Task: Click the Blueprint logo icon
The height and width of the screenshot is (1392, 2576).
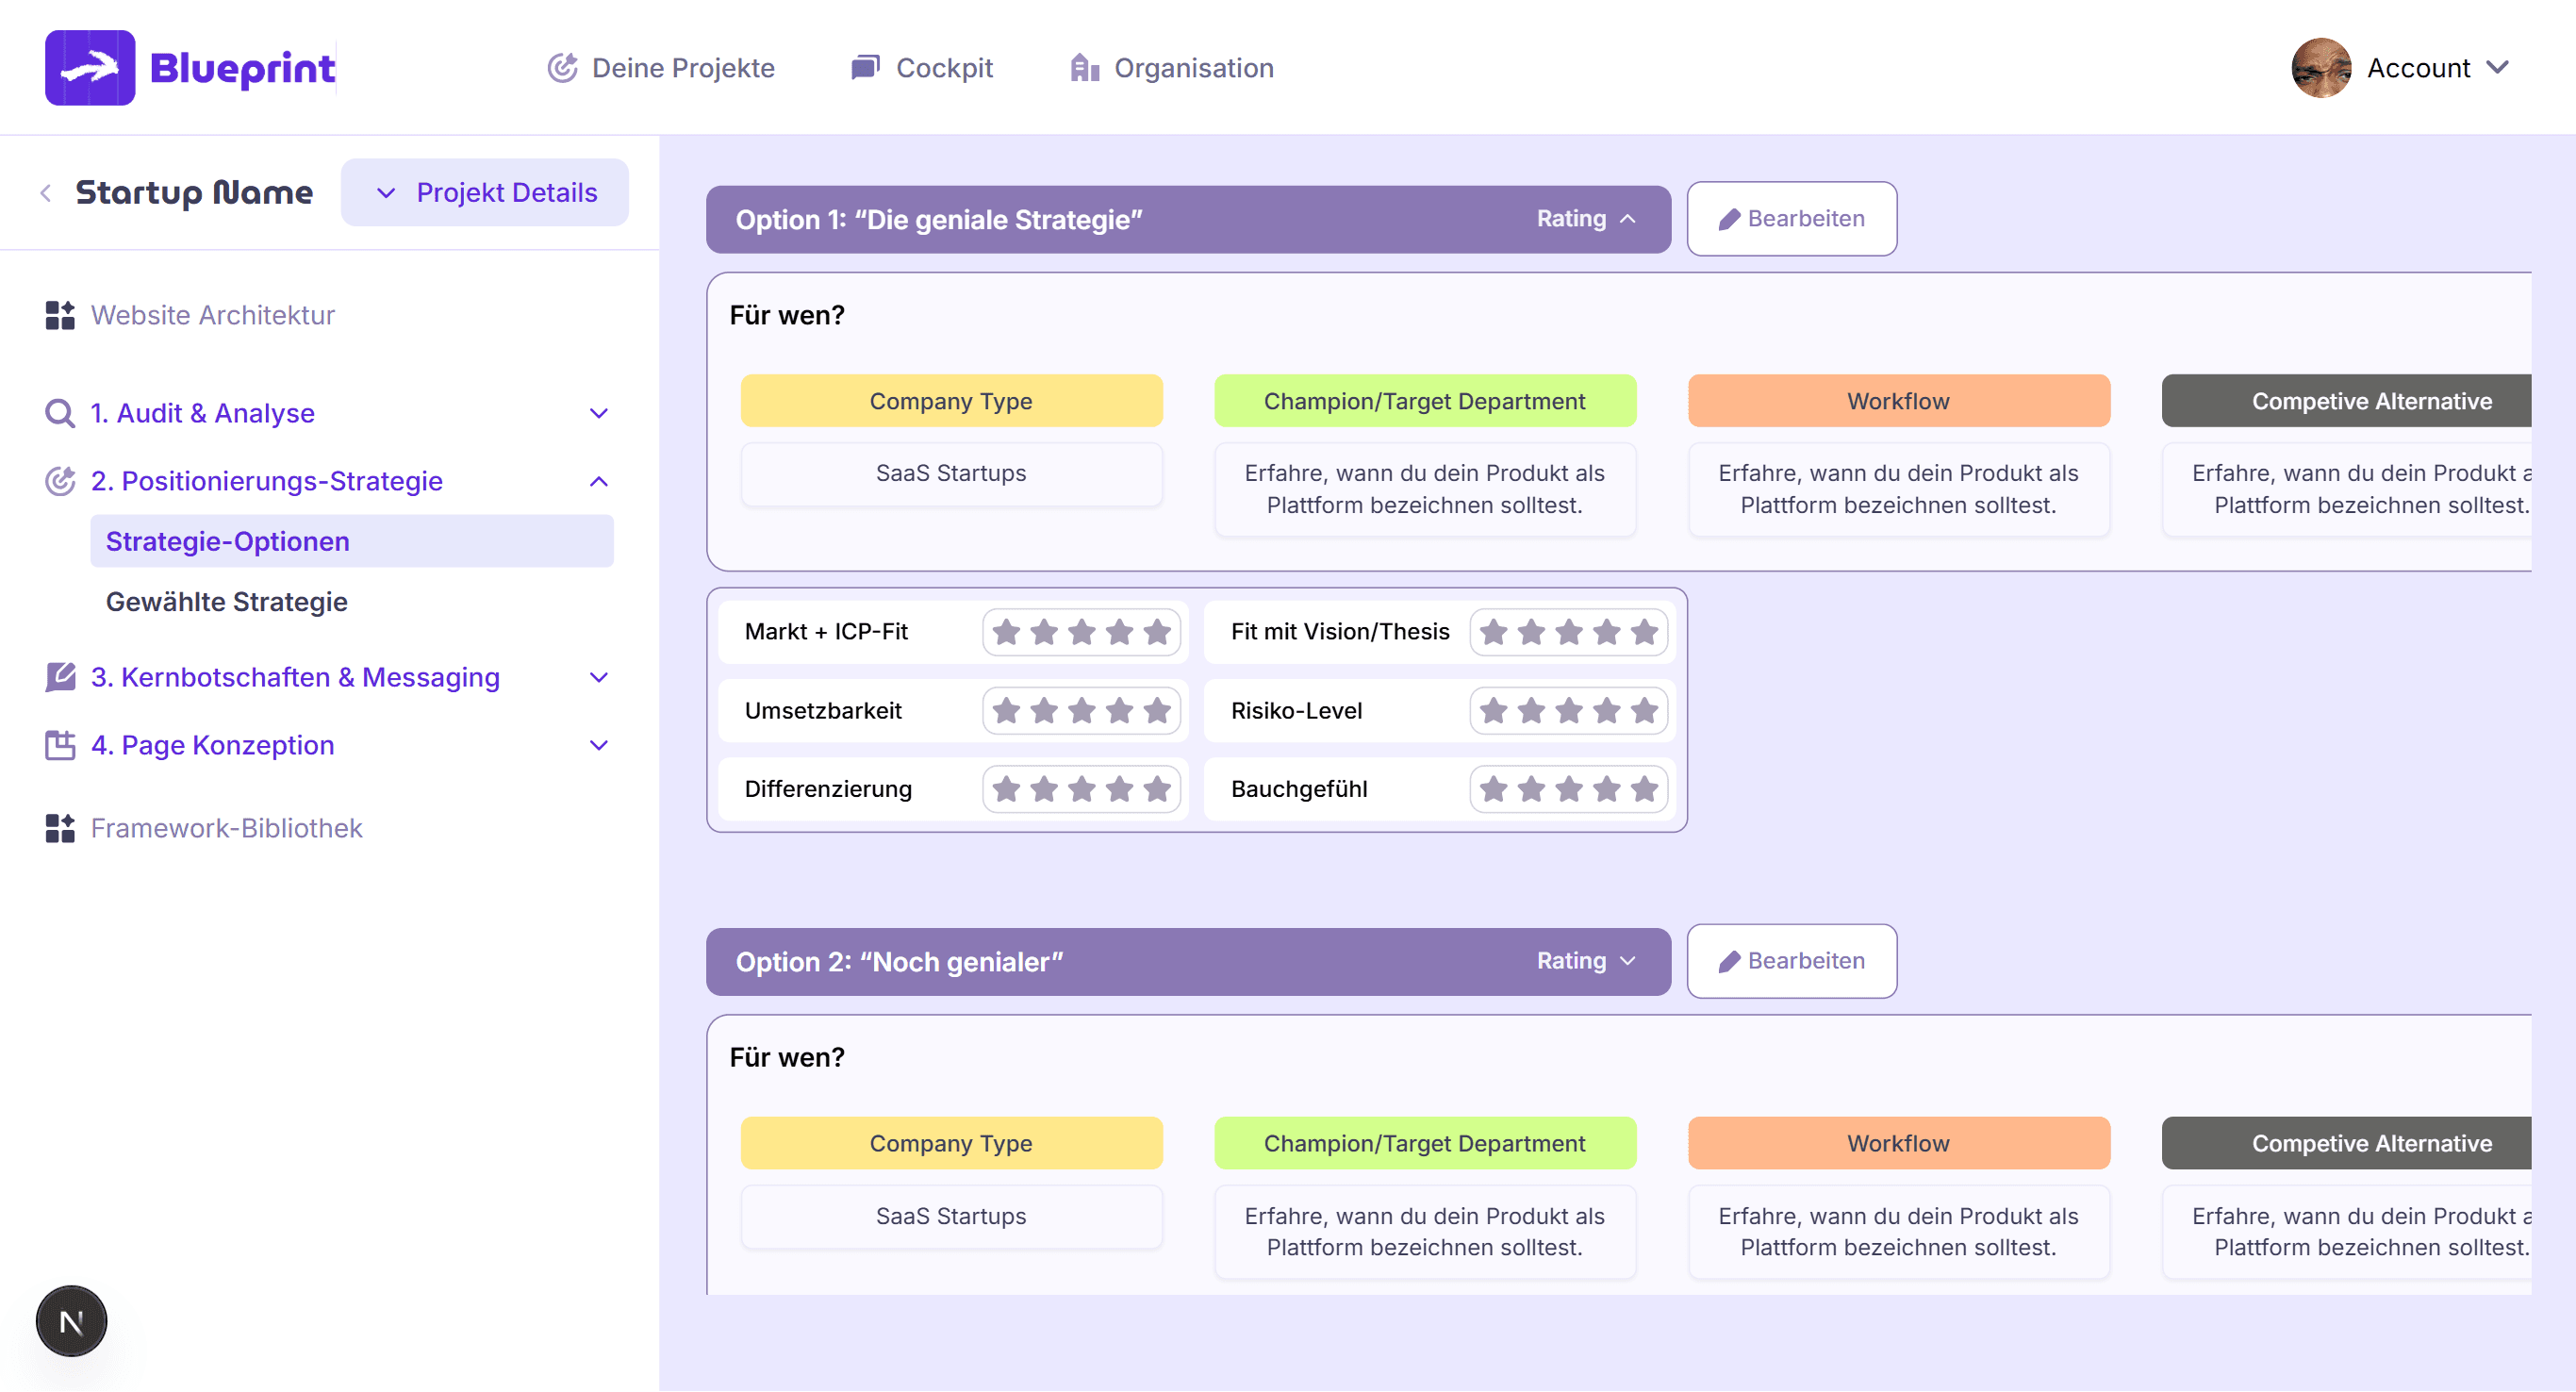Action: (x=90, y=67)
